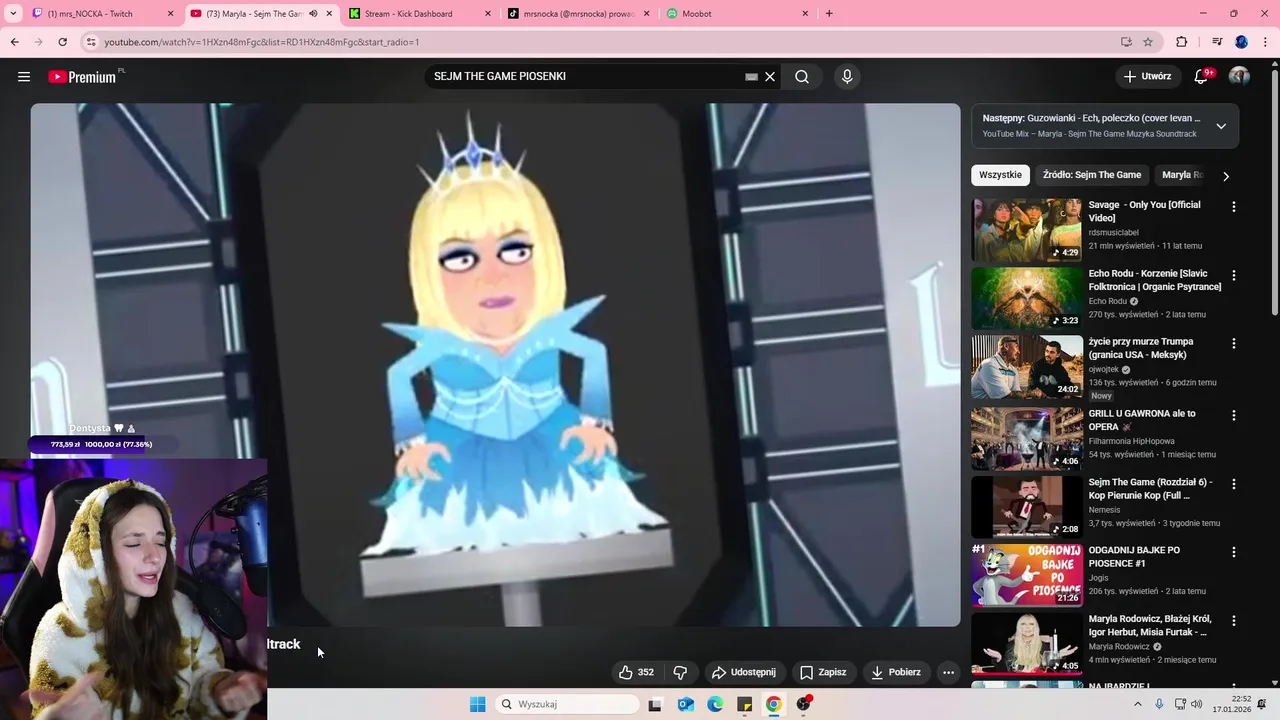Open Chrome profile avatar
The image size is (1280, 720).
pyautogui.click(x=1241, y=42)
